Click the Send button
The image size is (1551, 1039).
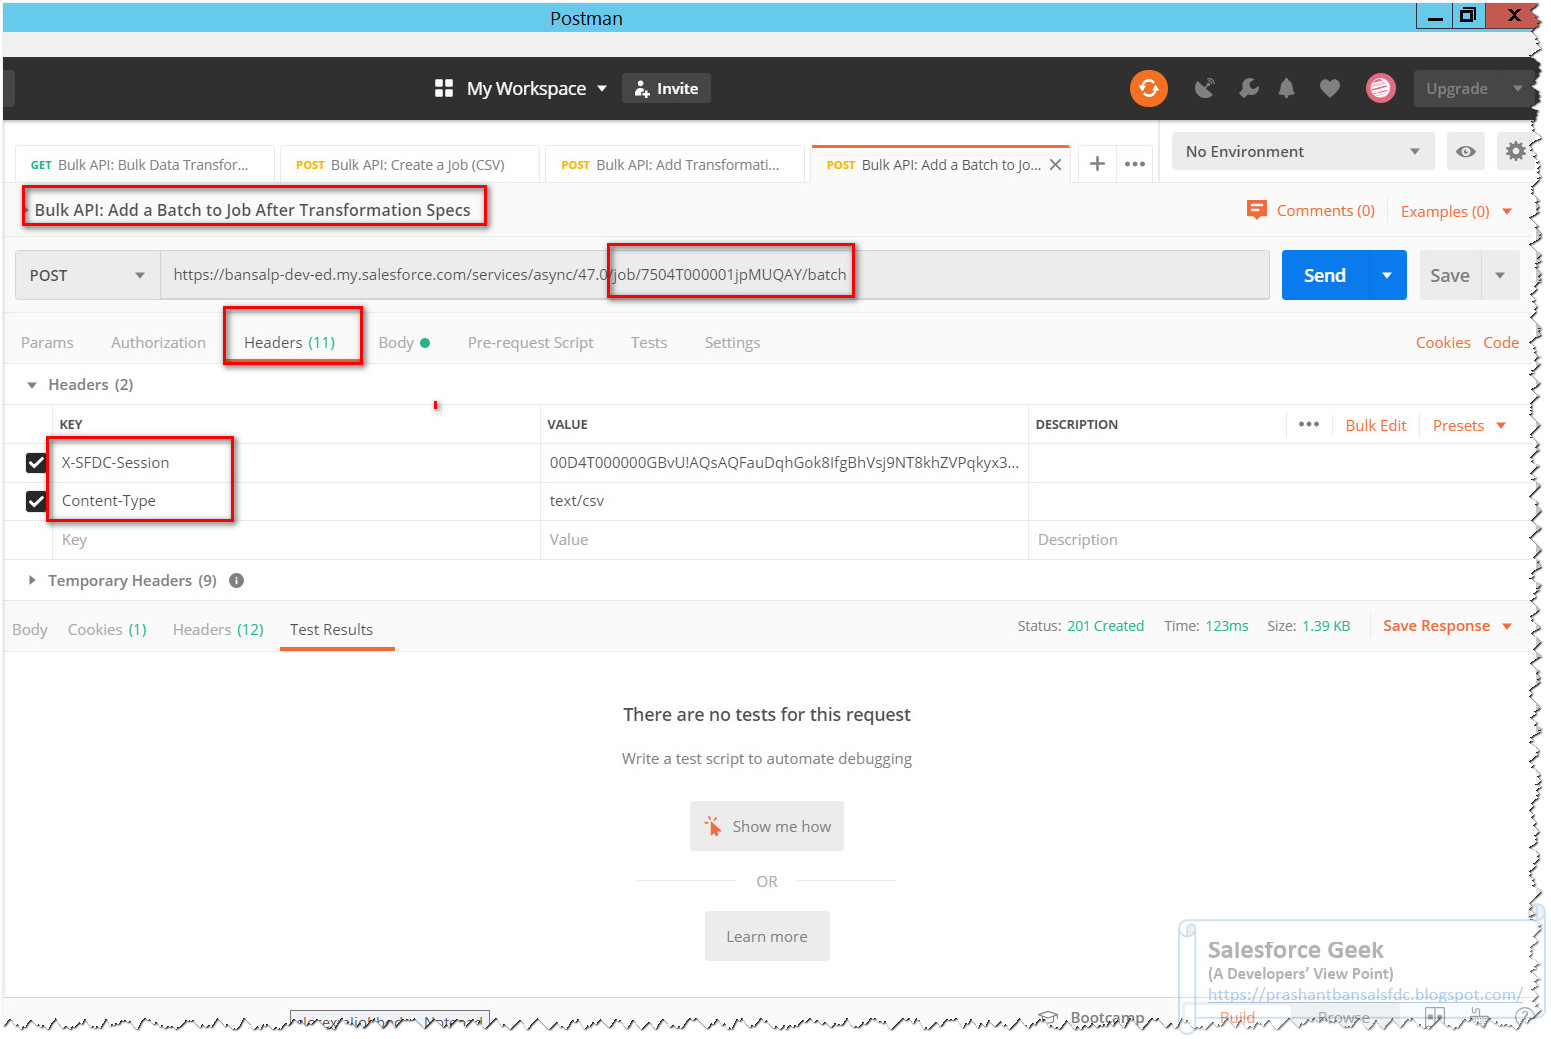tap(1324, 275)
